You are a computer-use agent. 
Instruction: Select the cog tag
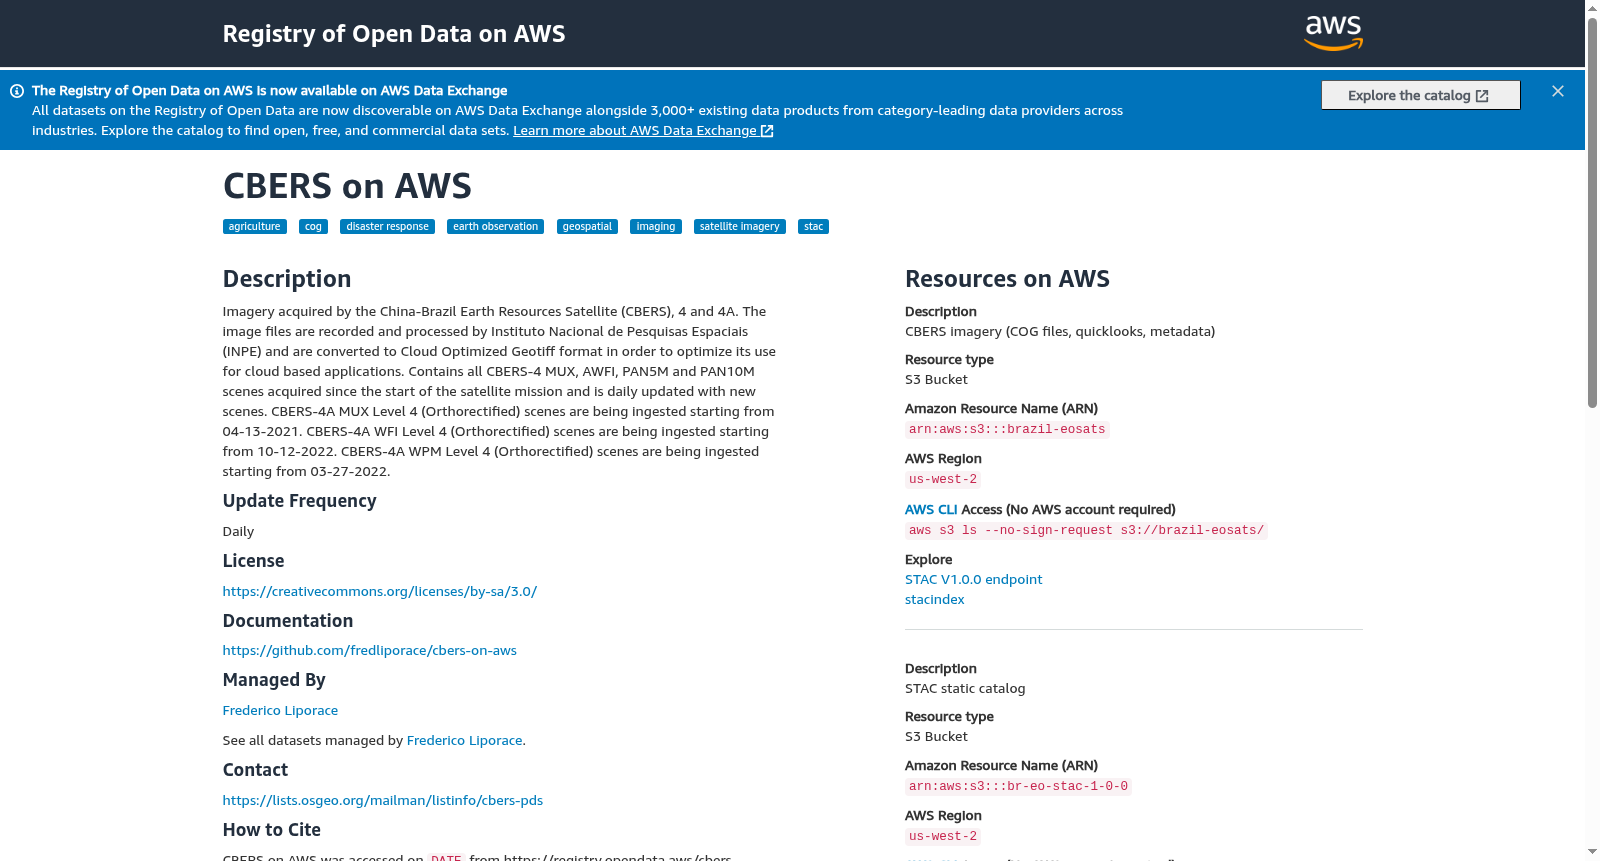click(x=314, y=227)
